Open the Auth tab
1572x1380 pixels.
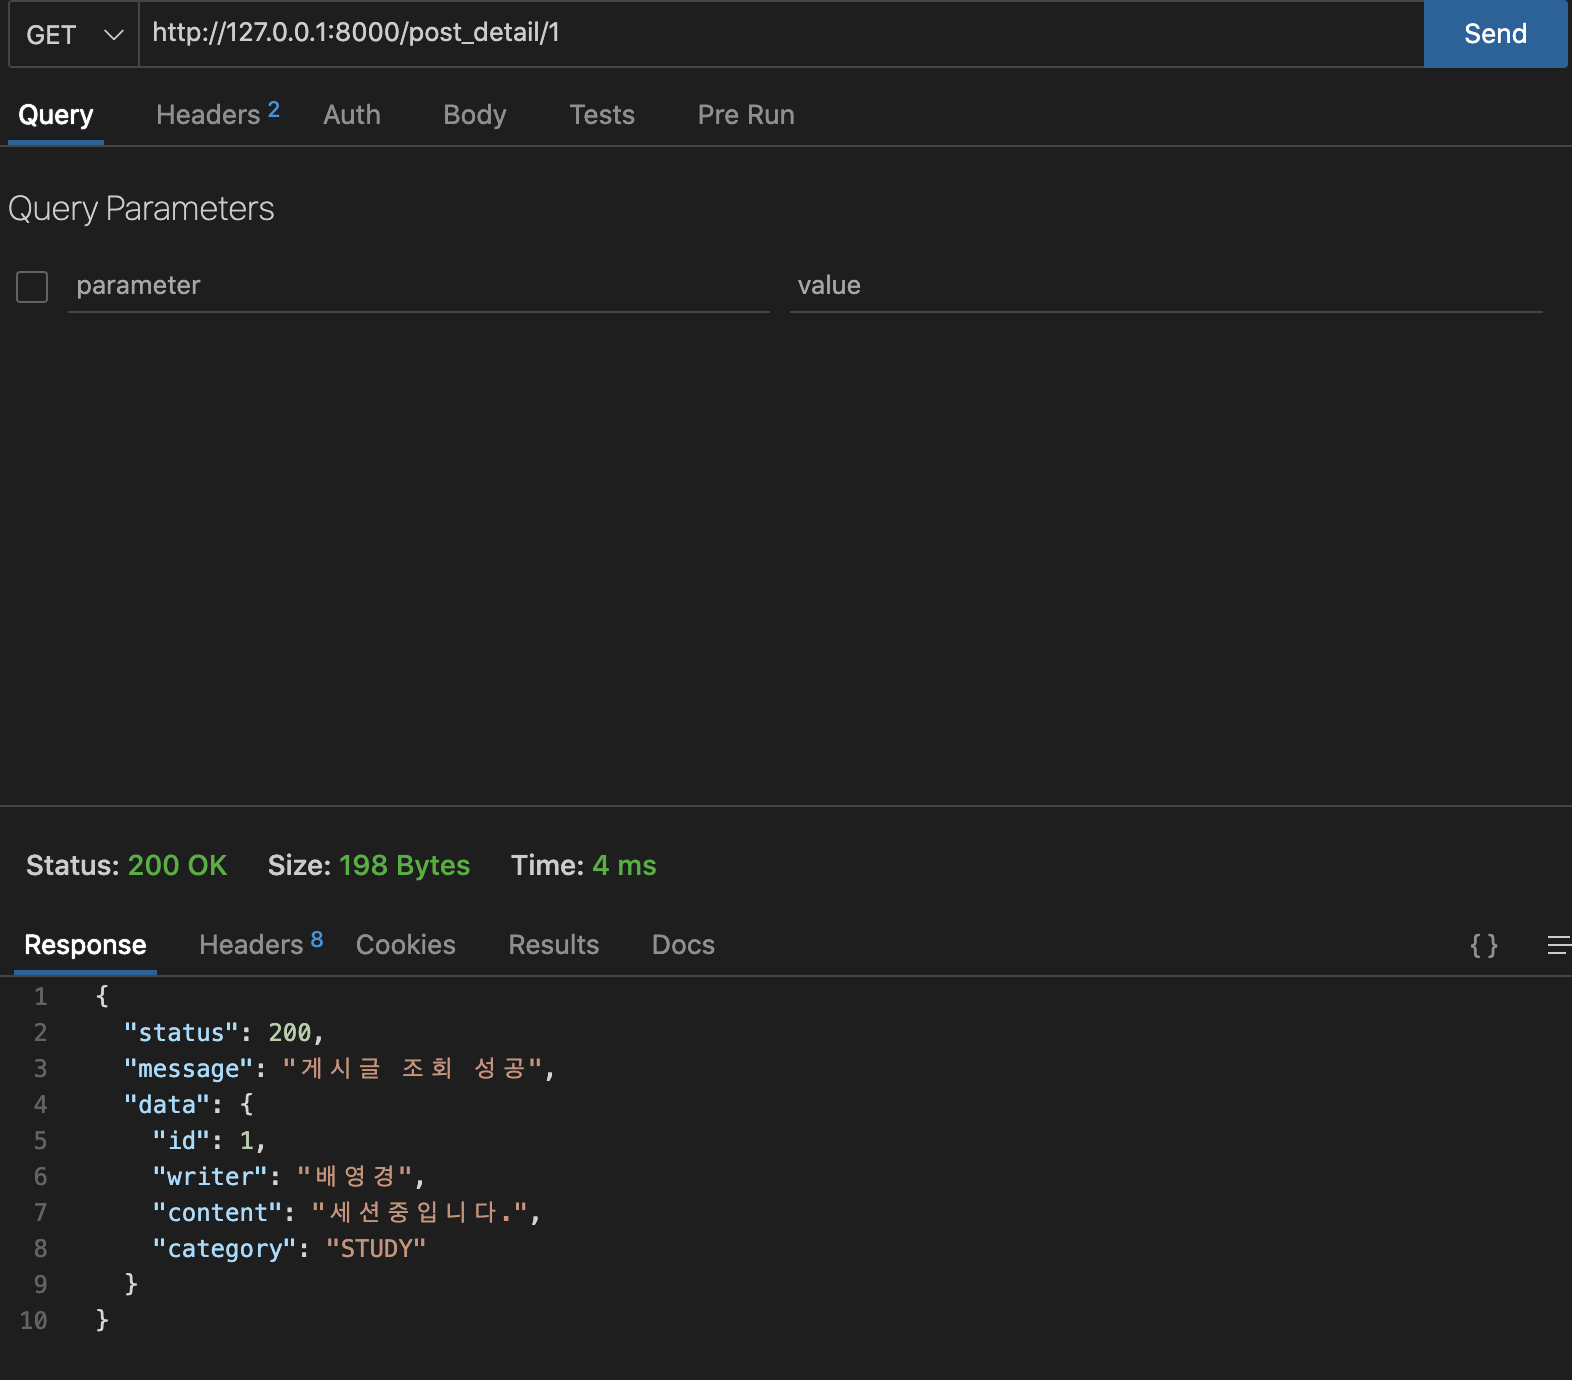(352, 115)
